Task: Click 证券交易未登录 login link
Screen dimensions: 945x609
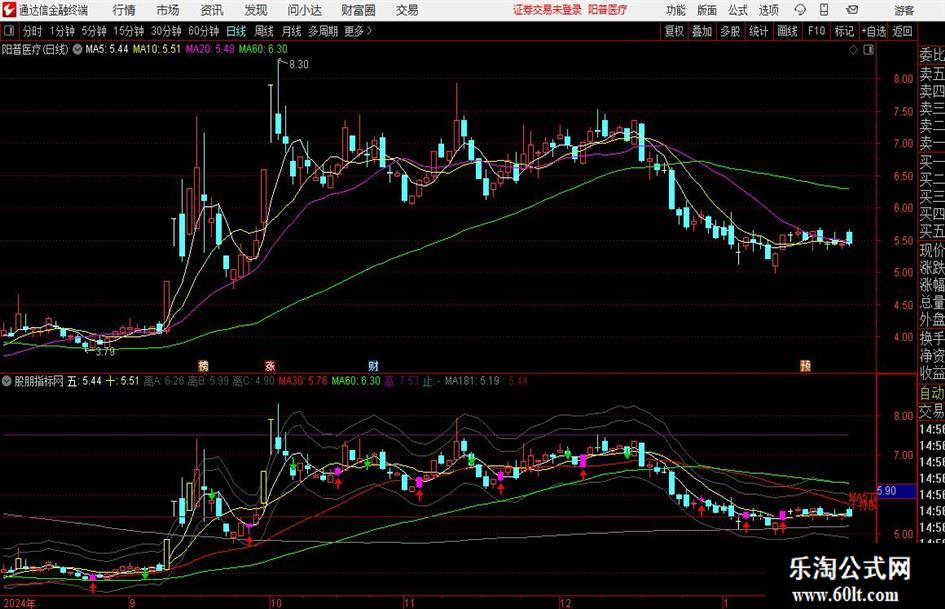Action: (x=547, y=10)
